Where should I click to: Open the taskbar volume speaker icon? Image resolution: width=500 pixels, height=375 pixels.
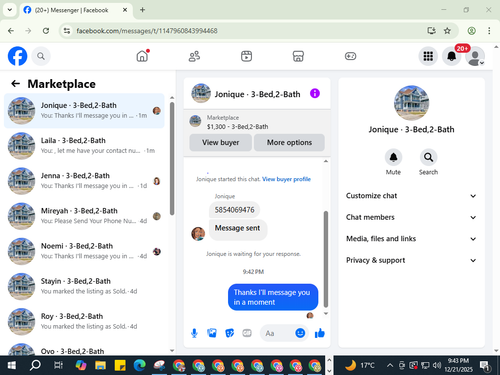coord(436,365)
